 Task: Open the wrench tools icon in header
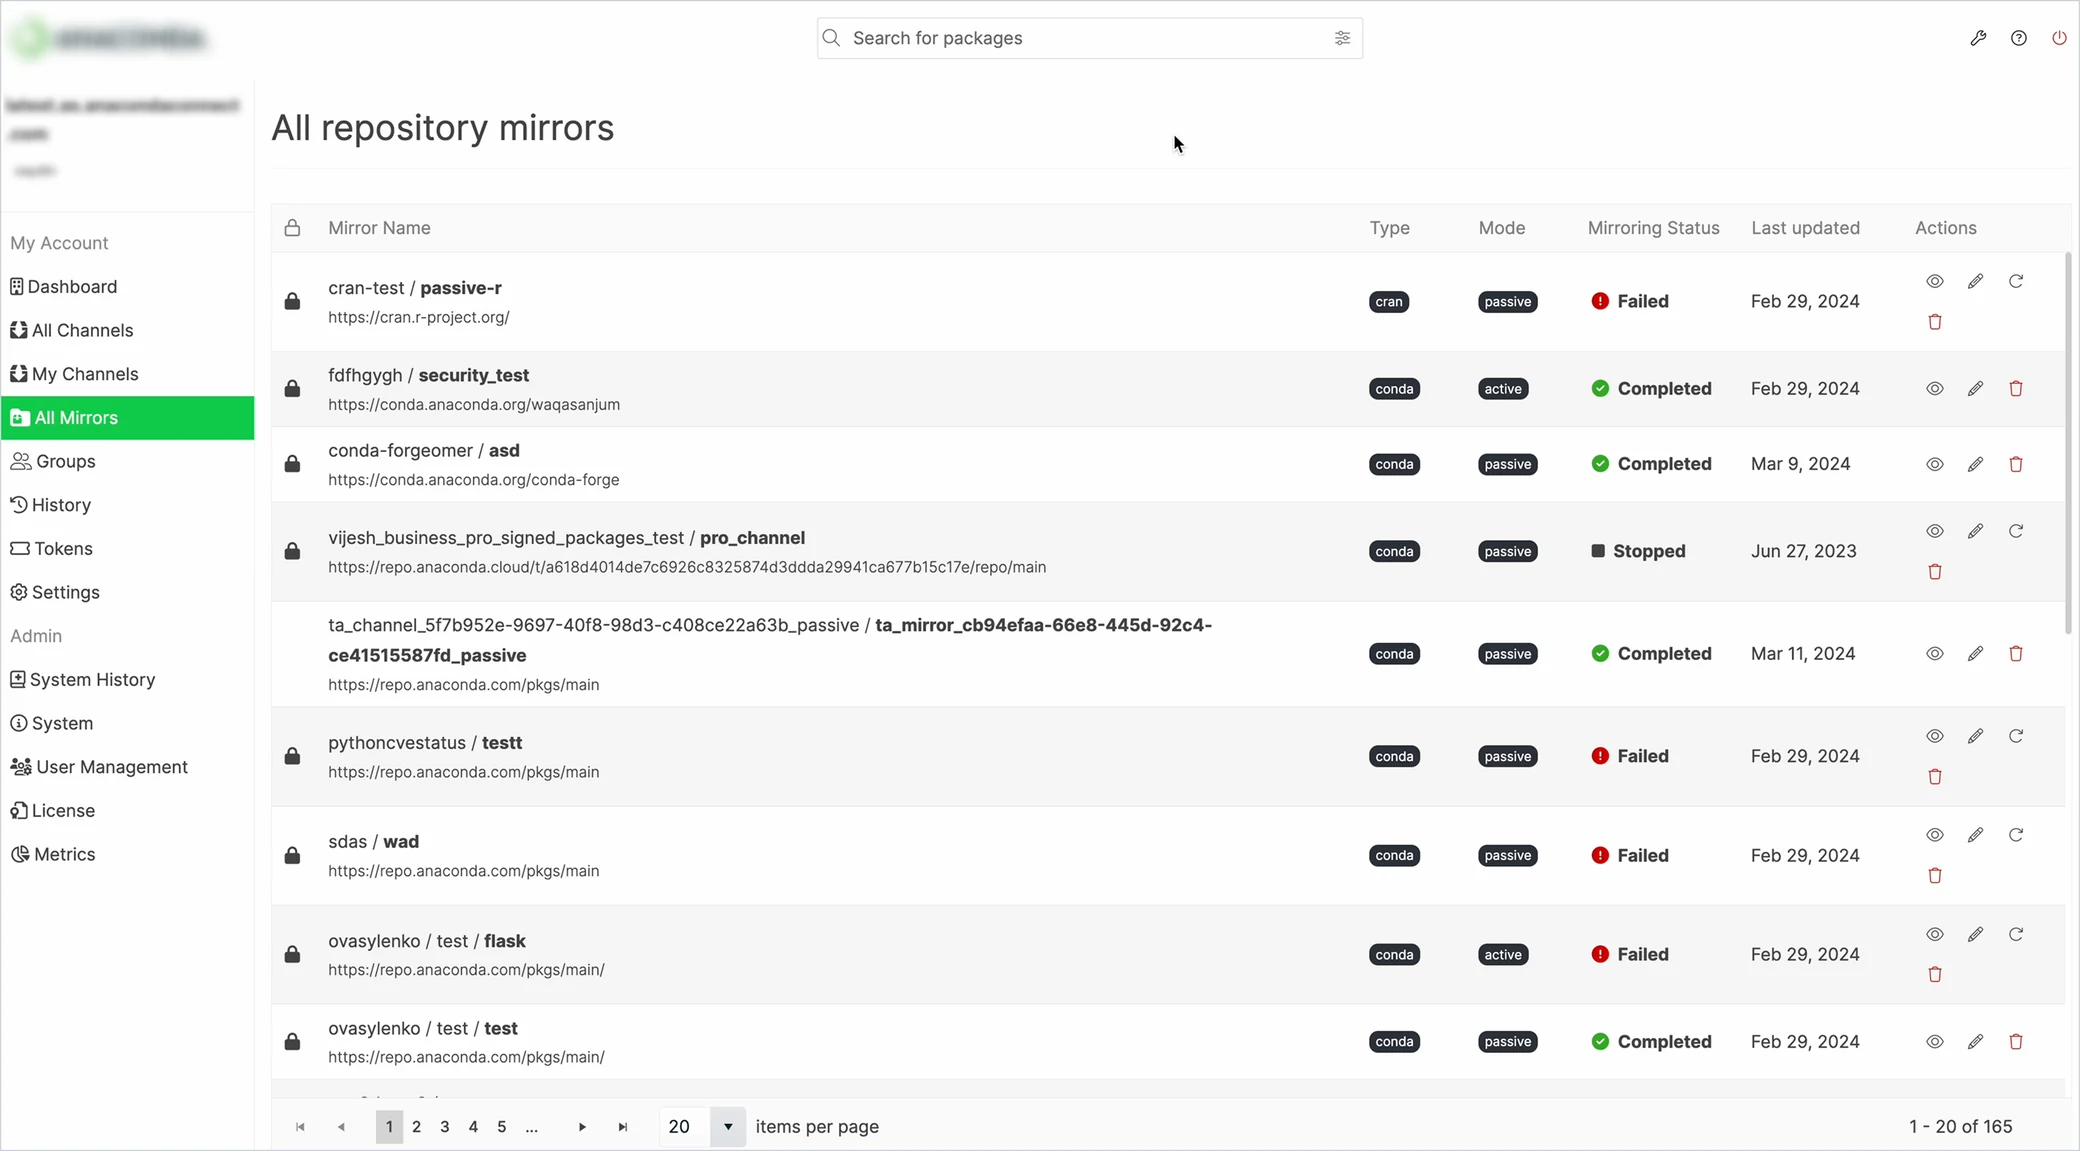pos(1978,38)
